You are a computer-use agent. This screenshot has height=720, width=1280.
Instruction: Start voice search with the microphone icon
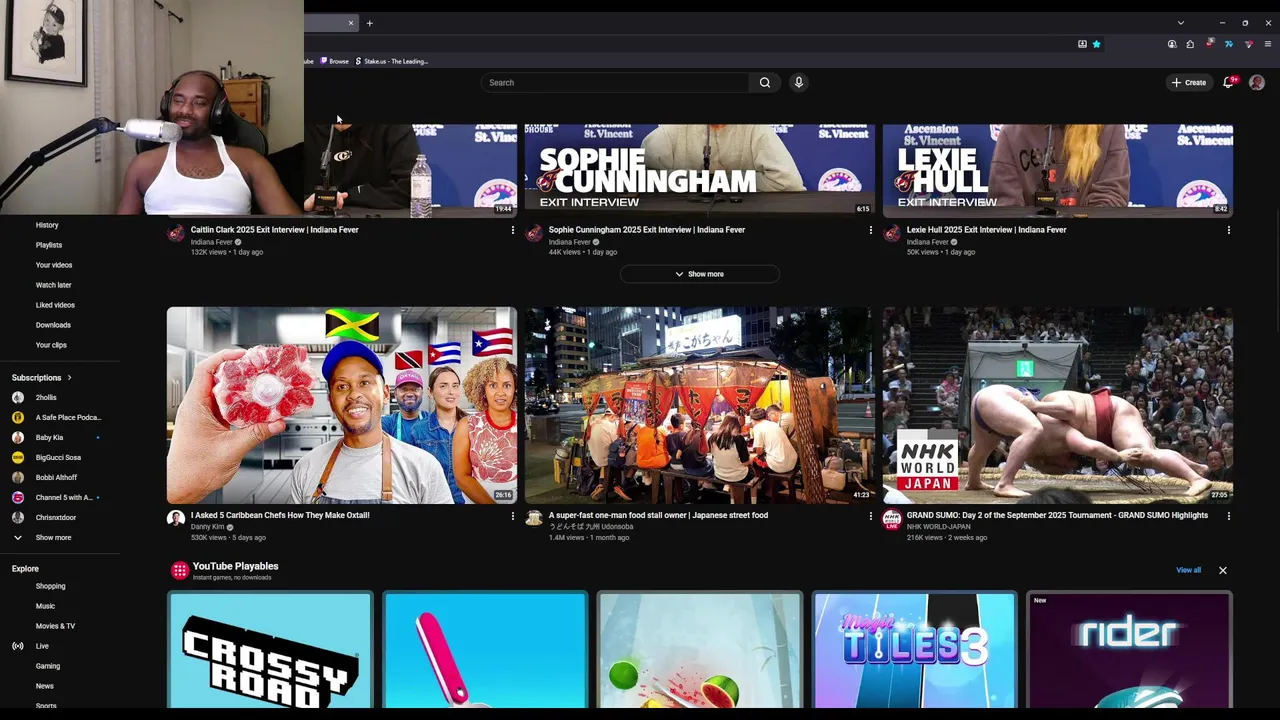click(x=799, y=83)
